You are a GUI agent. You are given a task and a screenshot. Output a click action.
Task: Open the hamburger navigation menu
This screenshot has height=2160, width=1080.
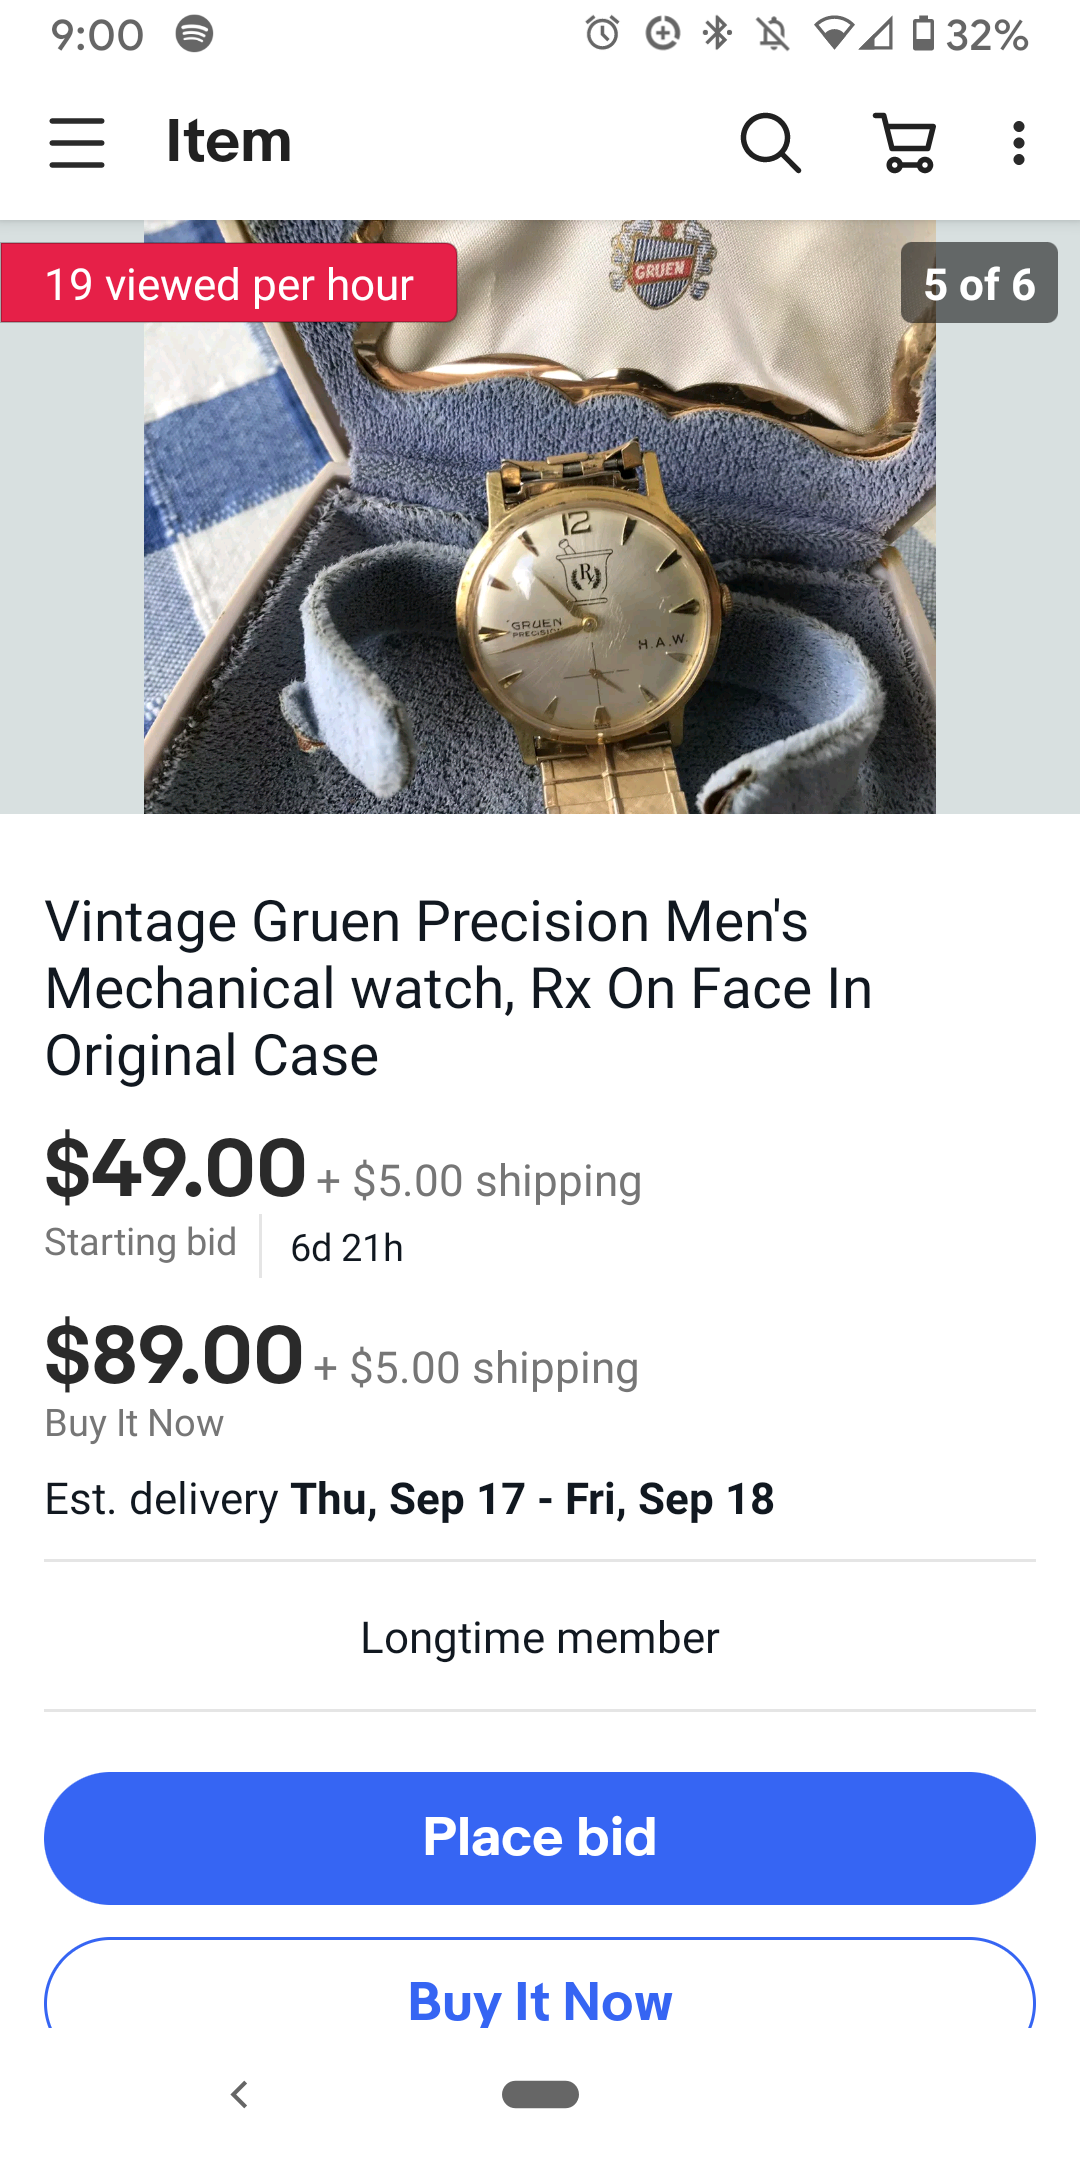tap(77, 142)
